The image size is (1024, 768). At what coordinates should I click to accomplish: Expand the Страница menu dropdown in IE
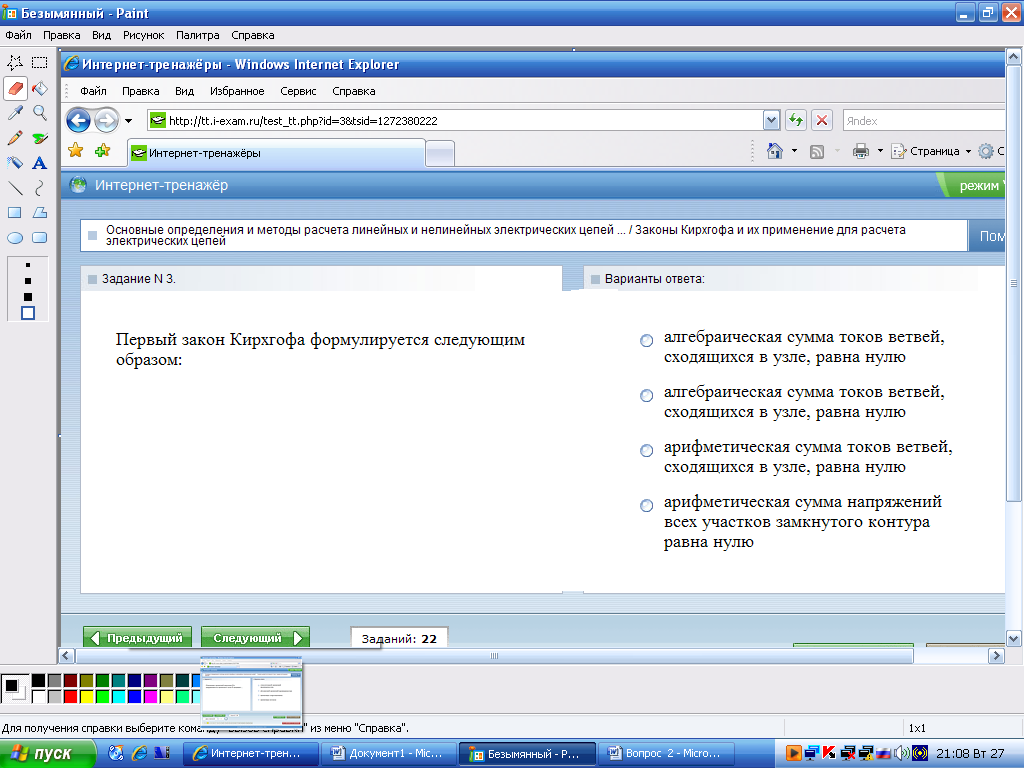[x=968, y=152]
